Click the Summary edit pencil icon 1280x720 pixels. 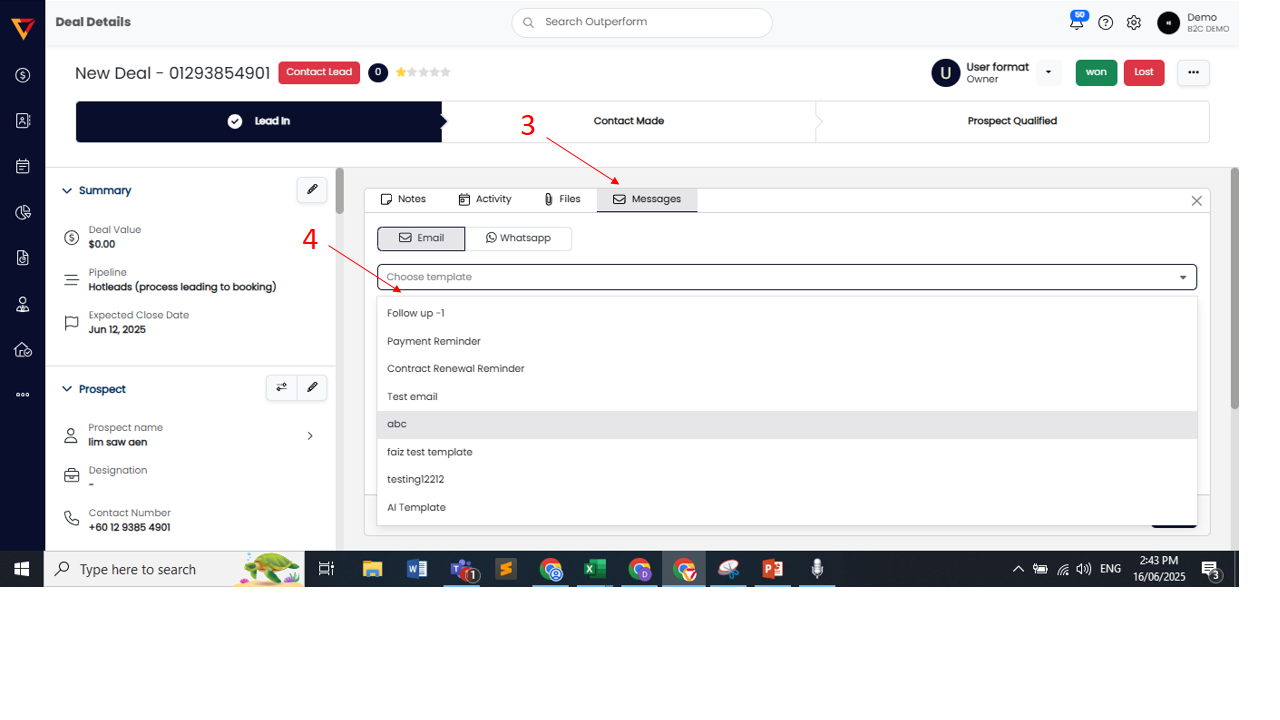tap(312, 190)
